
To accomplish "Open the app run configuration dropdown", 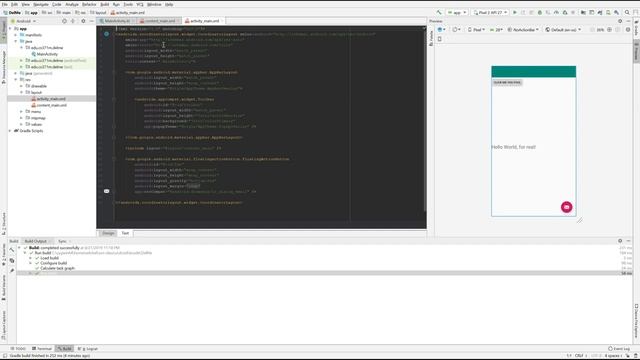I will [x=457, y=13].
